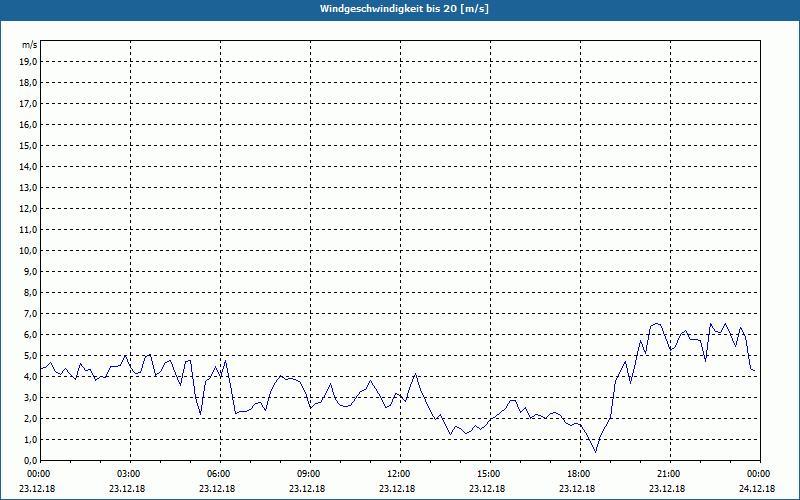The height and width of the screenshot is (500, 800).
Task: Click the '0,0' y-axis label
Action: pyautogui.click(x=30, y=461)
